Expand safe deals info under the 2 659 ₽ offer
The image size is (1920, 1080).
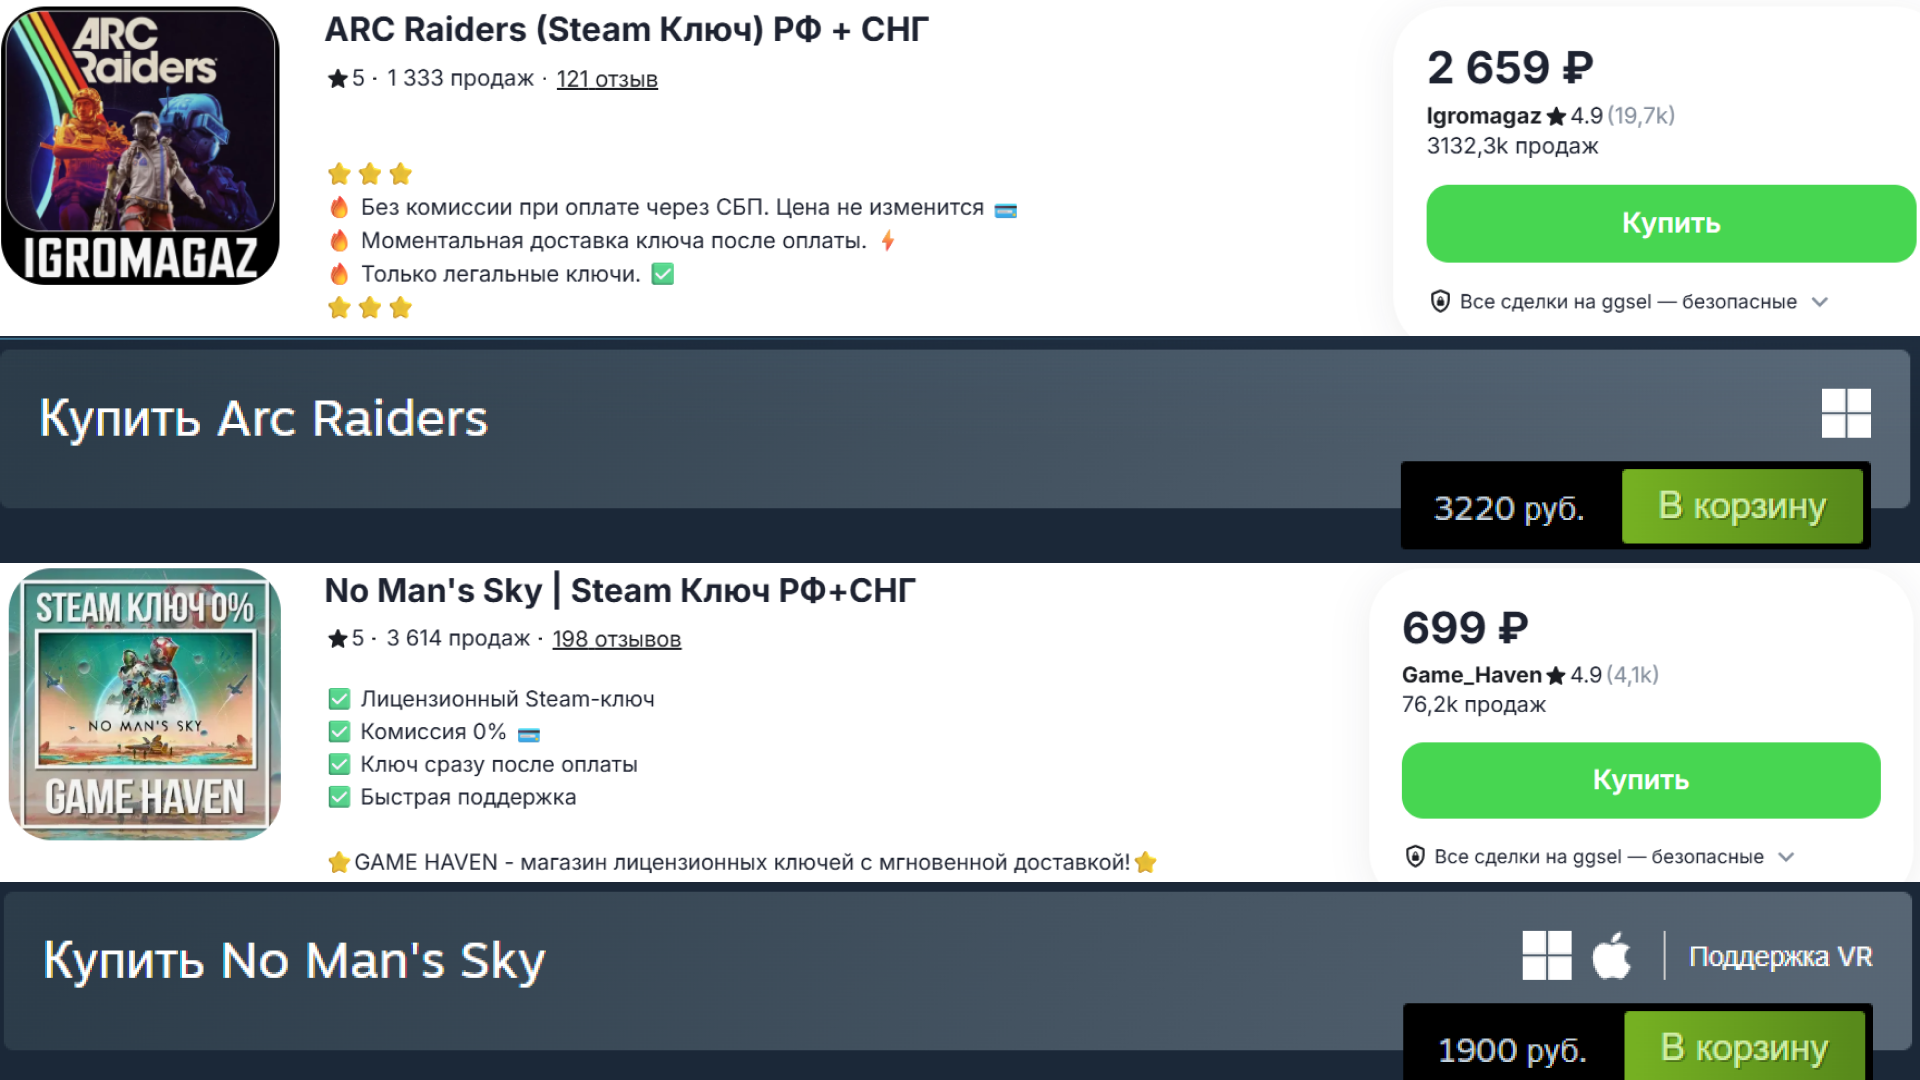(x=1820, y=301)
